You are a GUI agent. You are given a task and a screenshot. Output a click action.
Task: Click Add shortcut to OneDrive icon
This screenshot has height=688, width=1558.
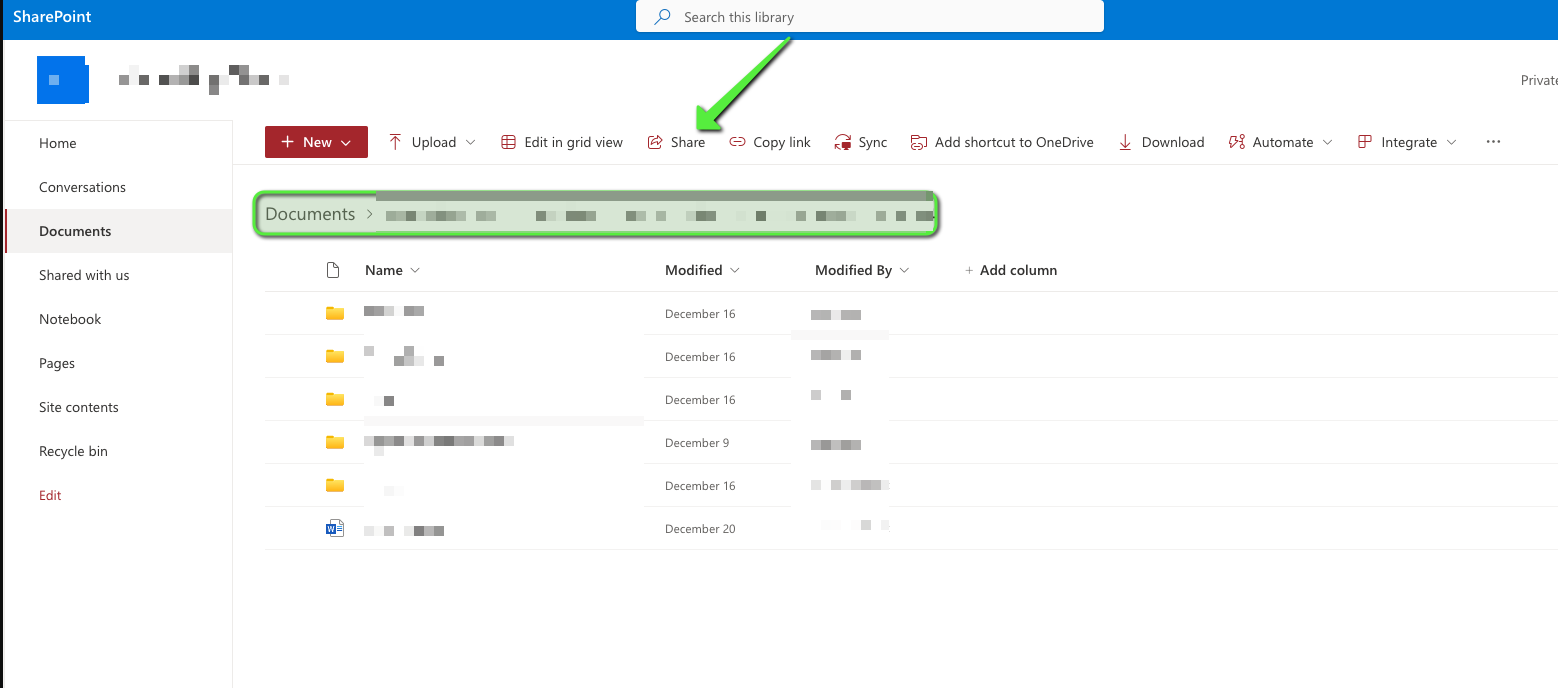point(918,142)
